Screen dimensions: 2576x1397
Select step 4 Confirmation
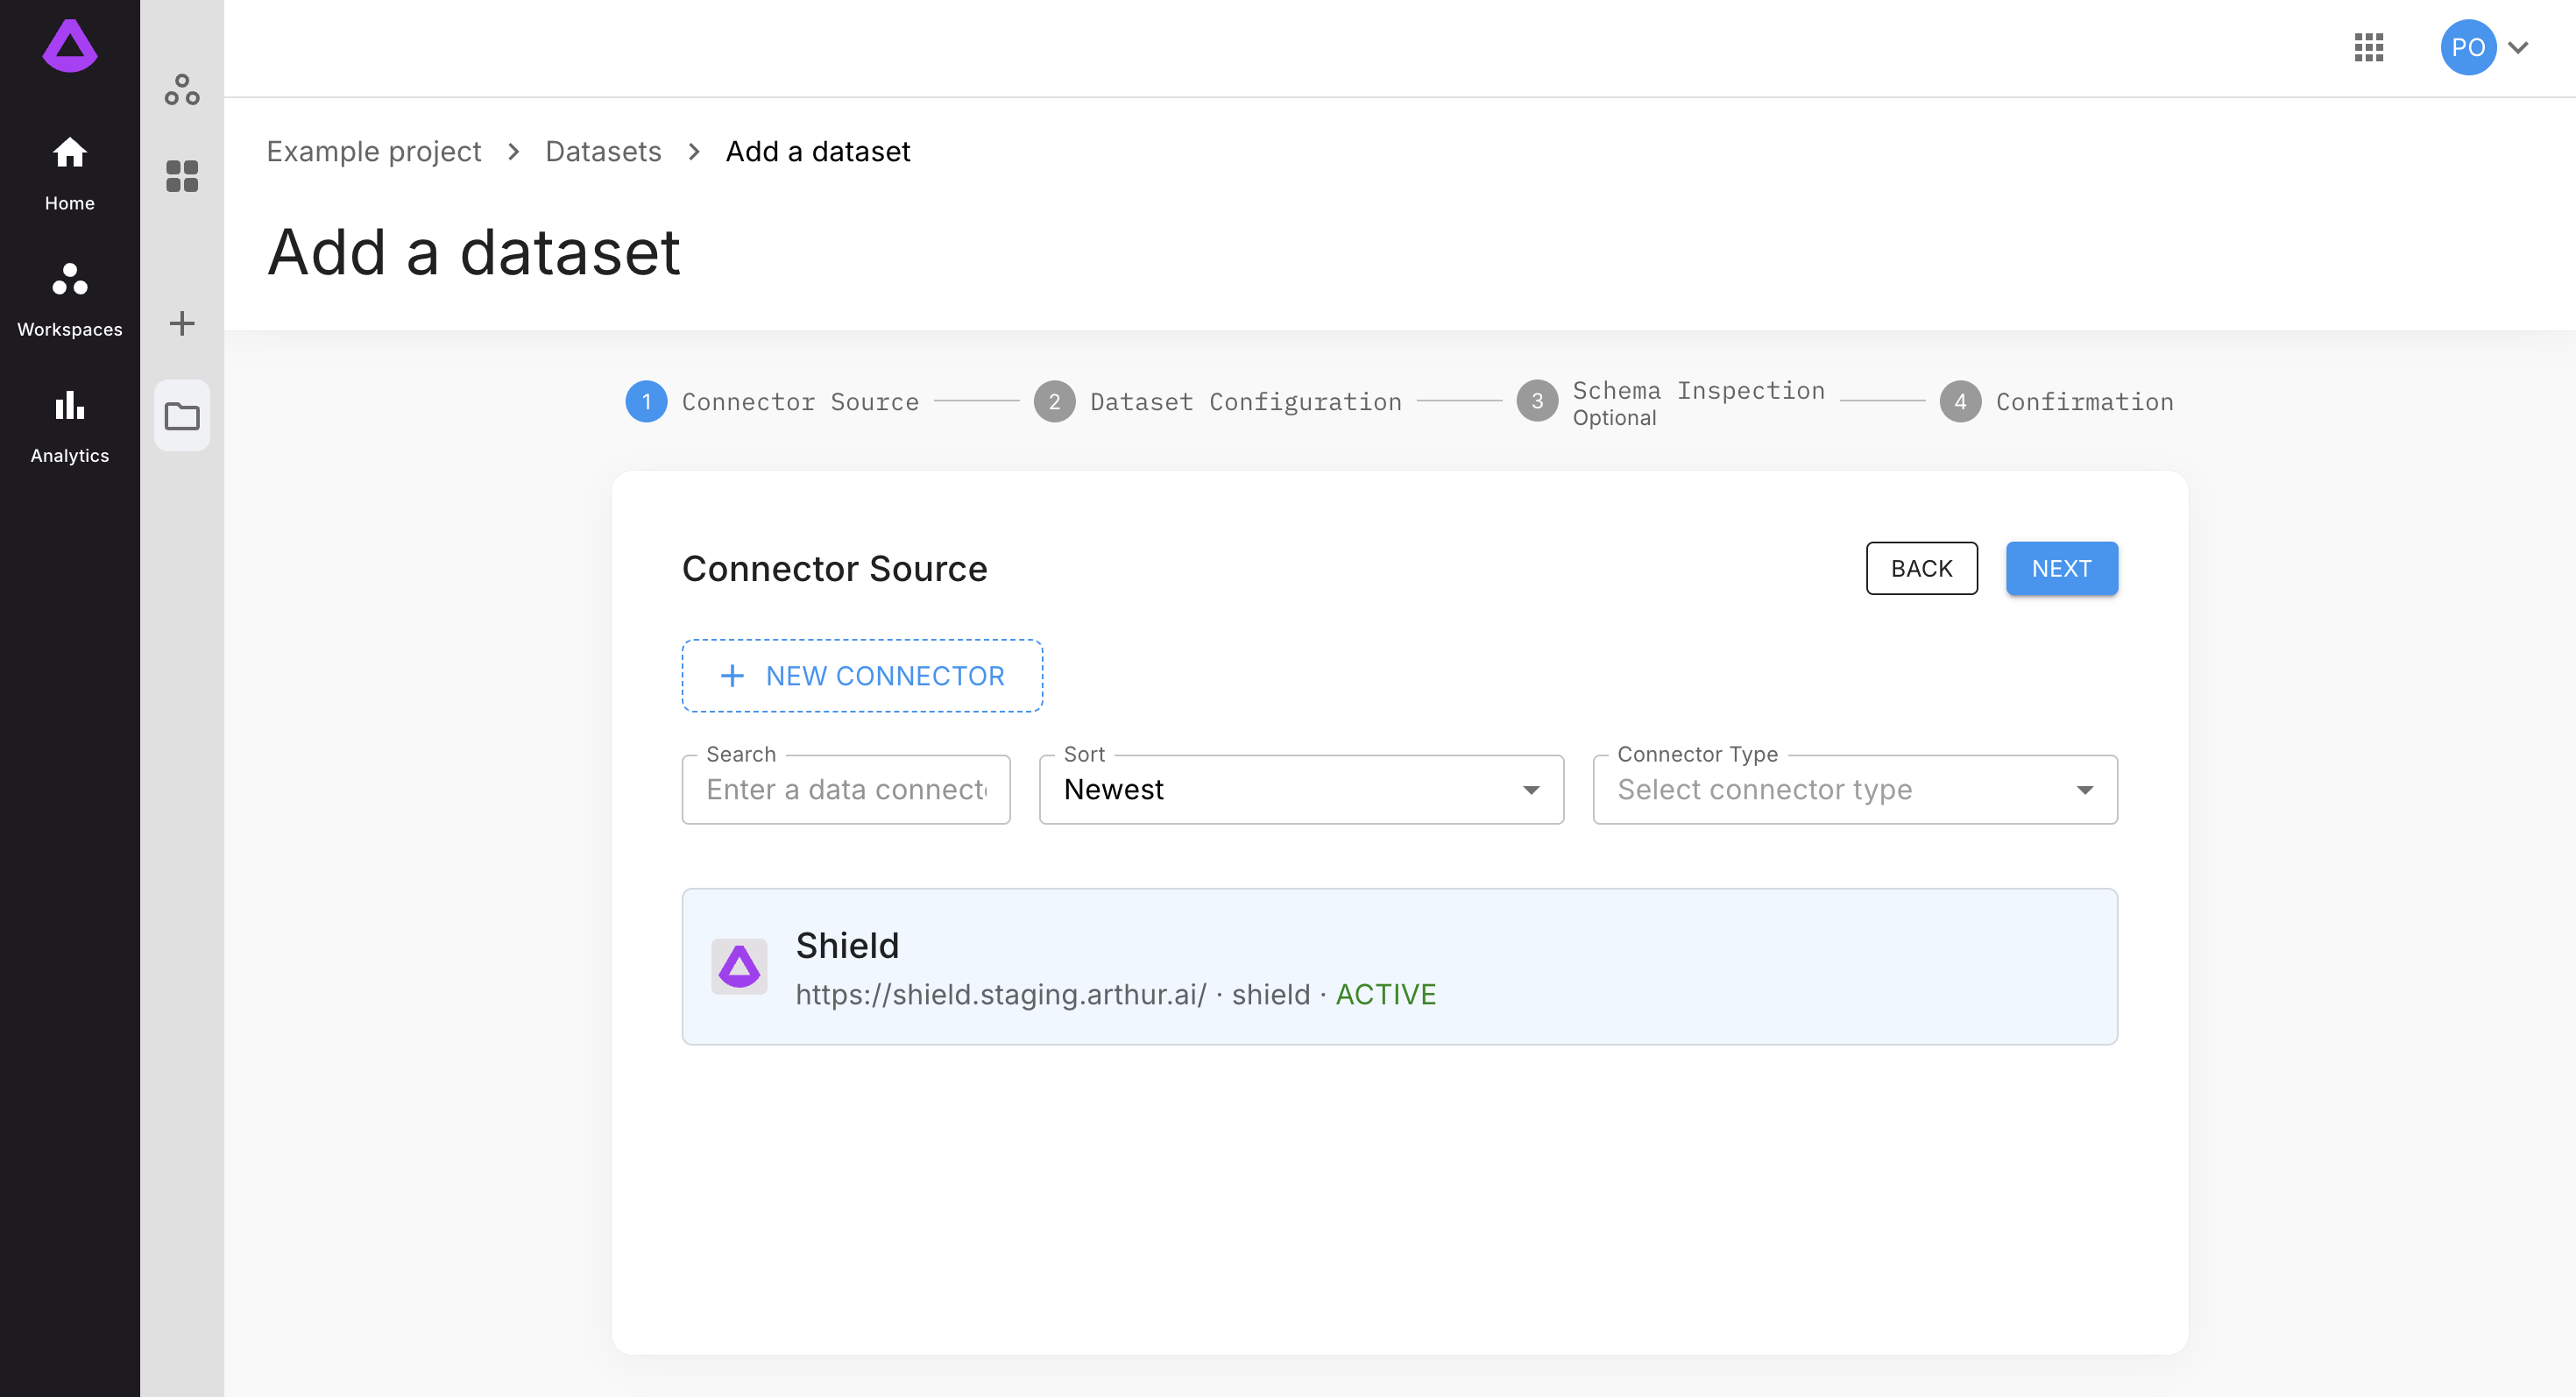coord(2057,402)
